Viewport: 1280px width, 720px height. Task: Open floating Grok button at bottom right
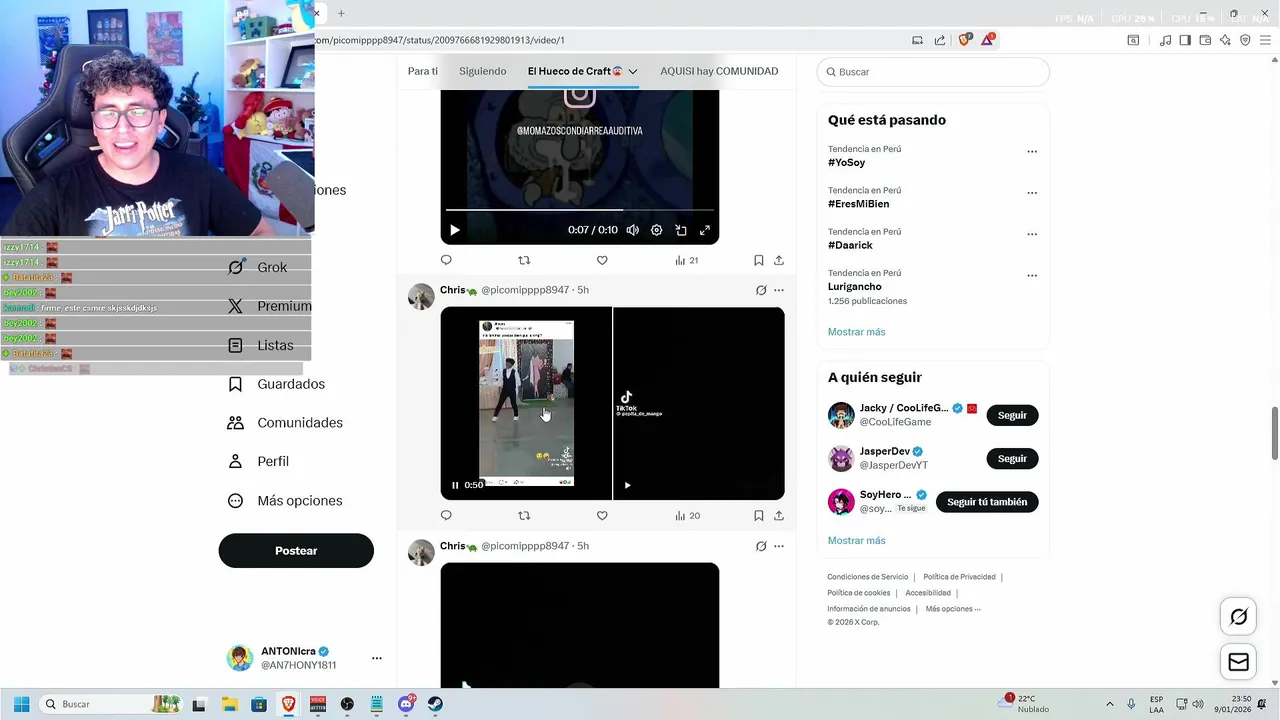point(1238,617)
